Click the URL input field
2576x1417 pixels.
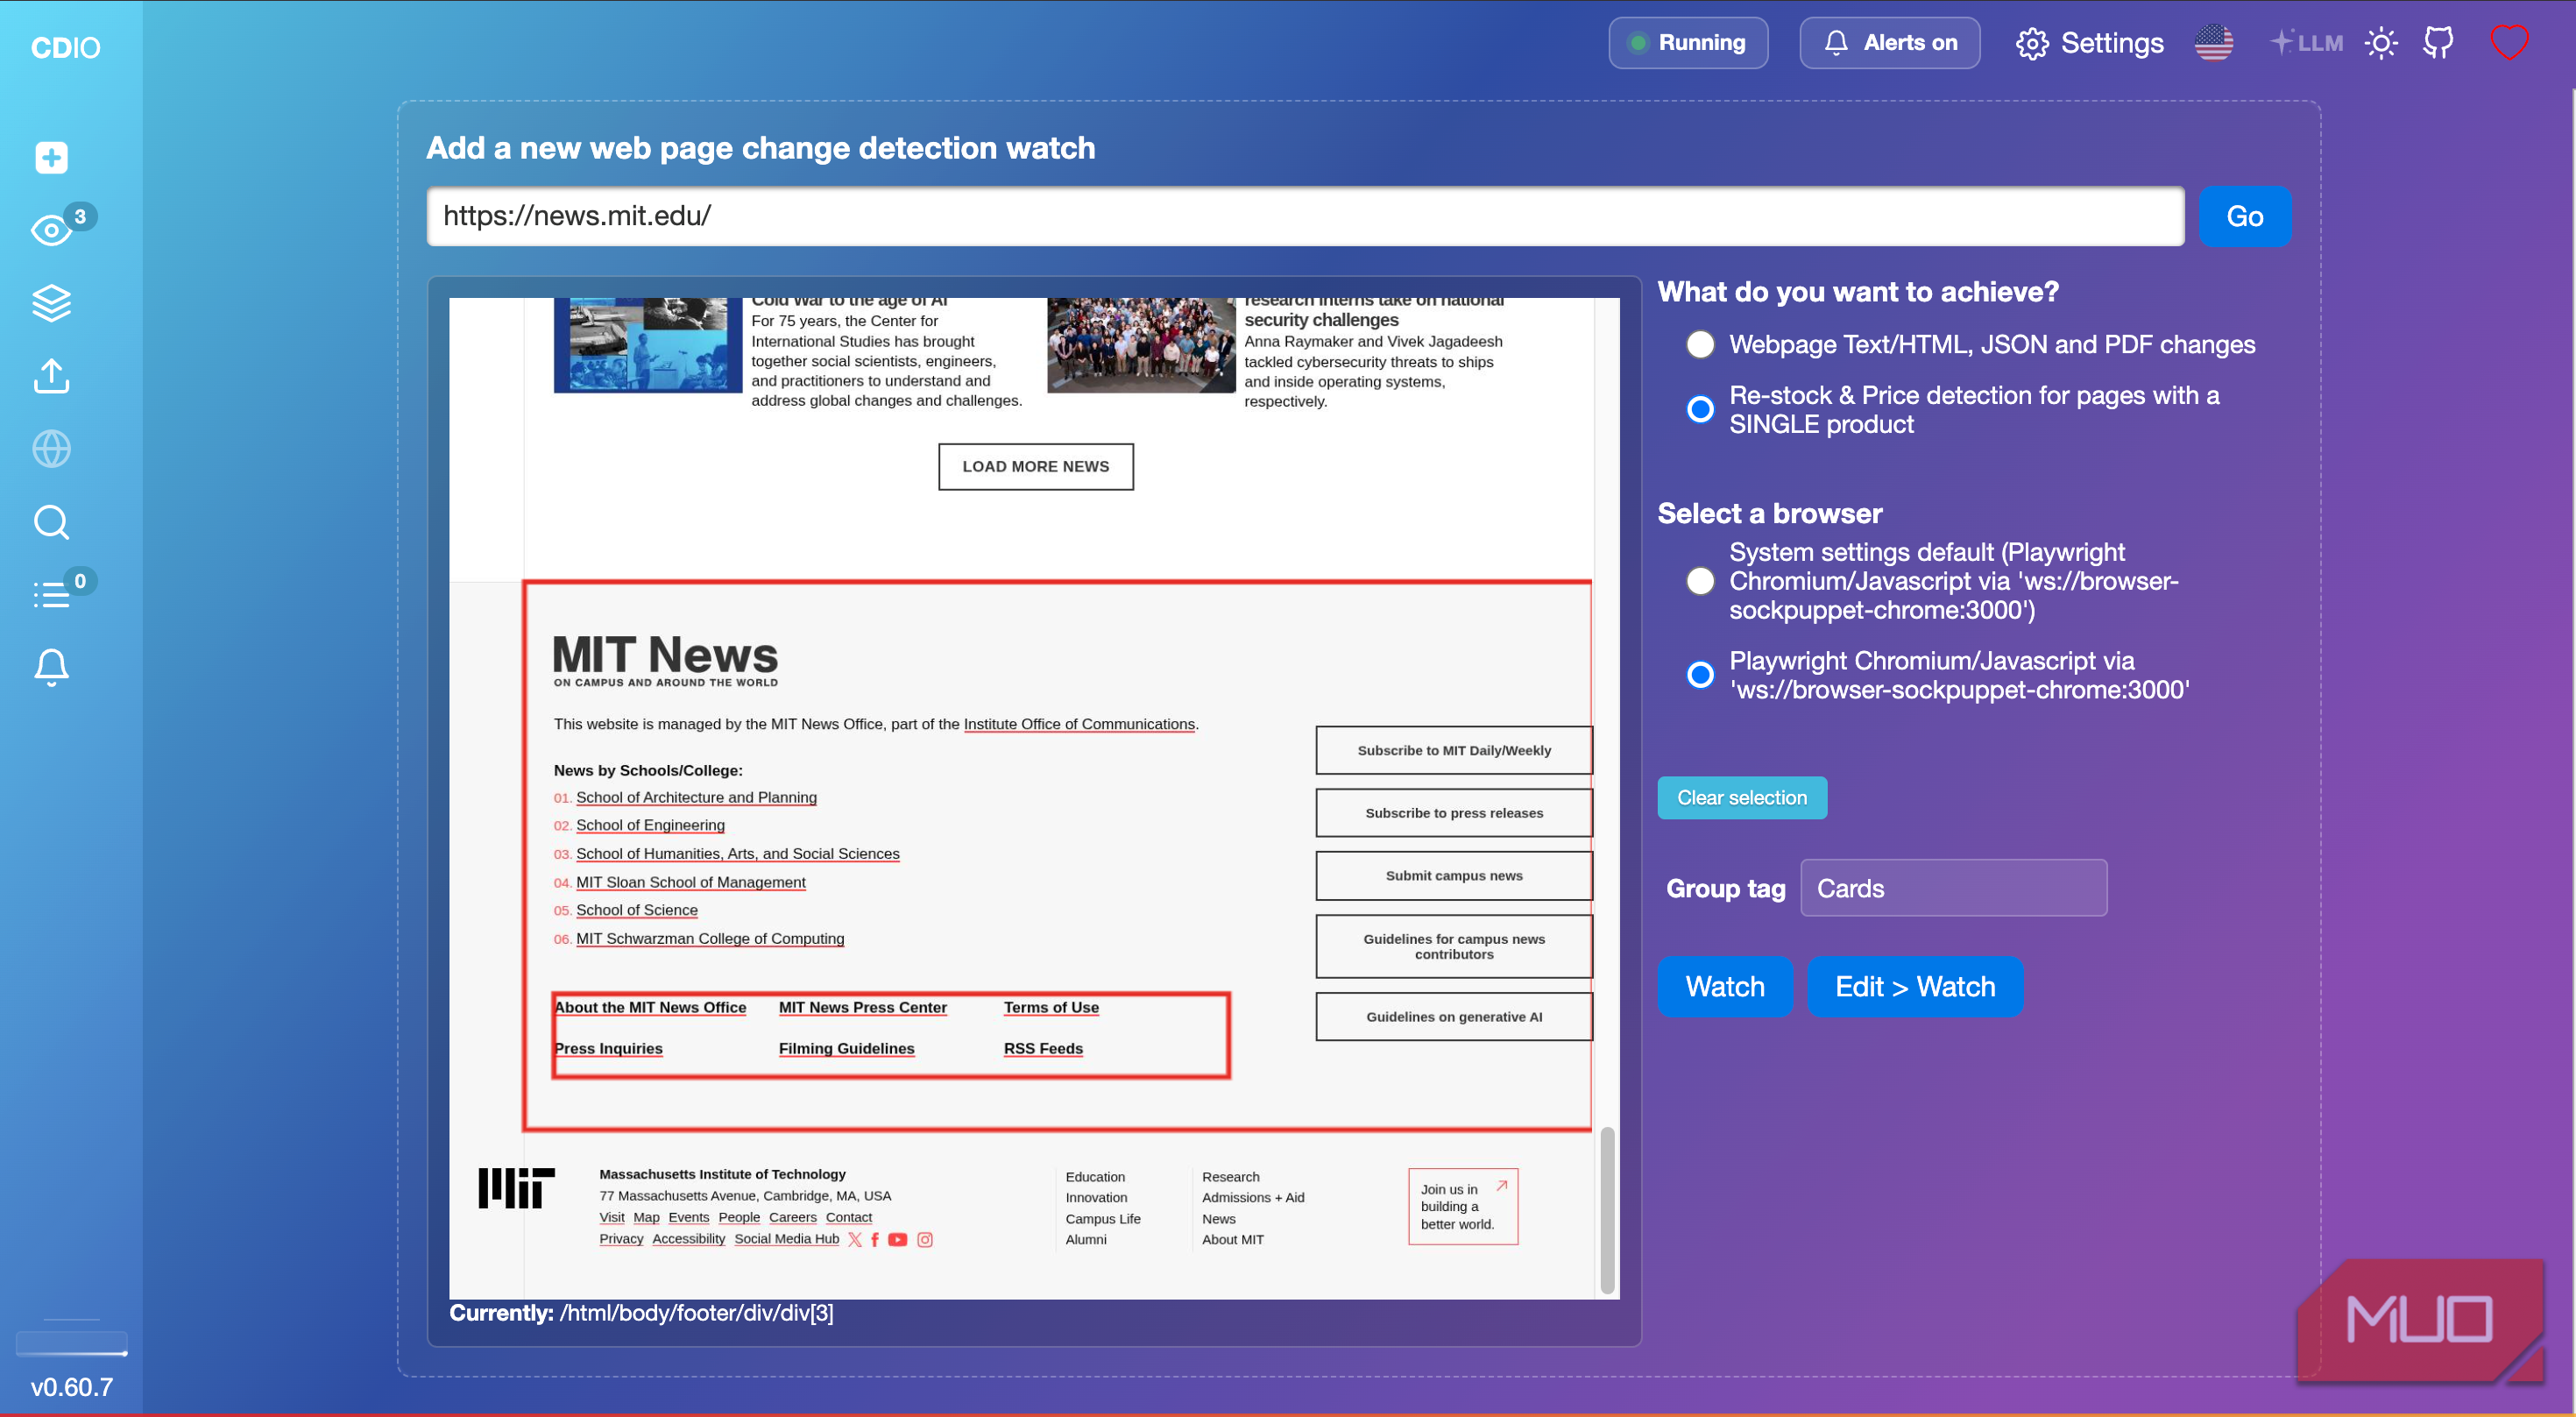pyautogui.click(x=1305, y=216)
